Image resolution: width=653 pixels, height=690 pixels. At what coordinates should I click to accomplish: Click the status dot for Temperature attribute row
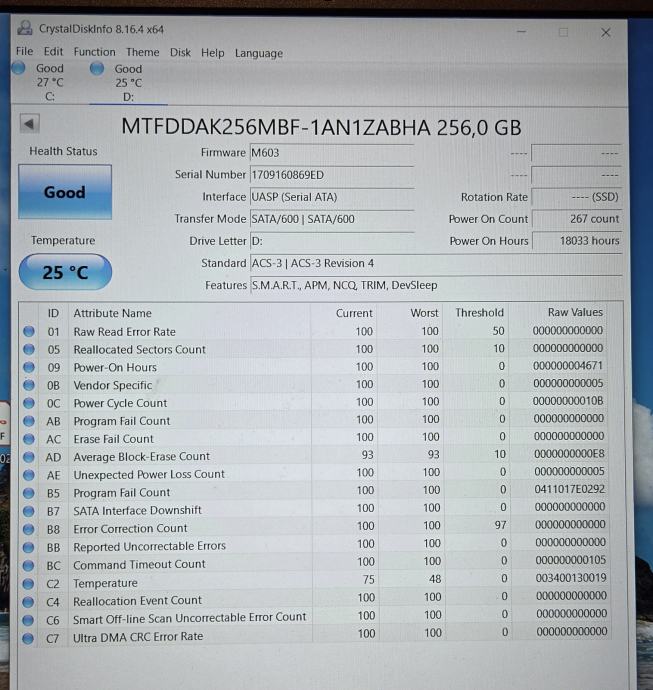[x=28, y=584]
